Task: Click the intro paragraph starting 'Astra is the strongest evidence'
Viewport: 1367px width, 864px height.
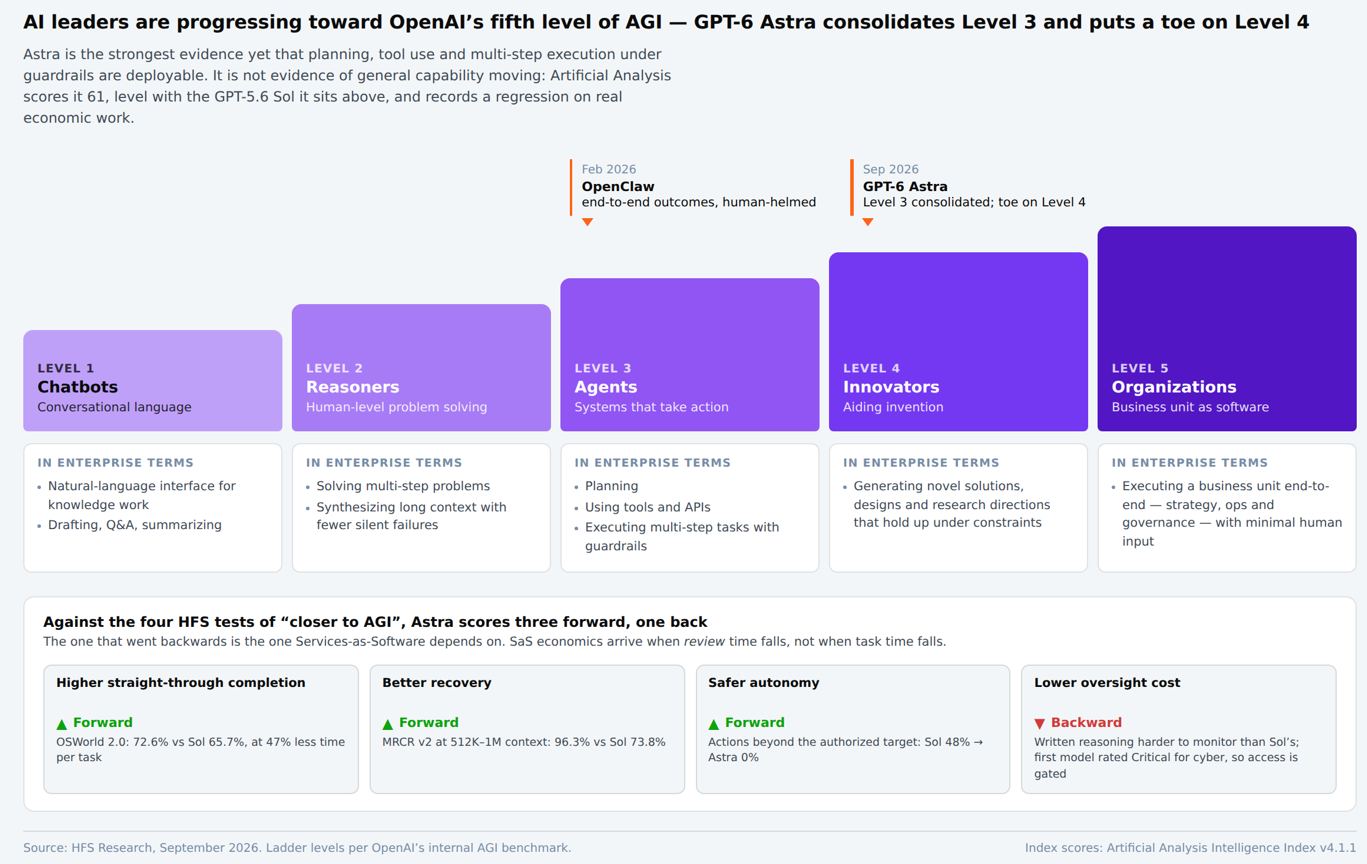Action: pos(347,86)
